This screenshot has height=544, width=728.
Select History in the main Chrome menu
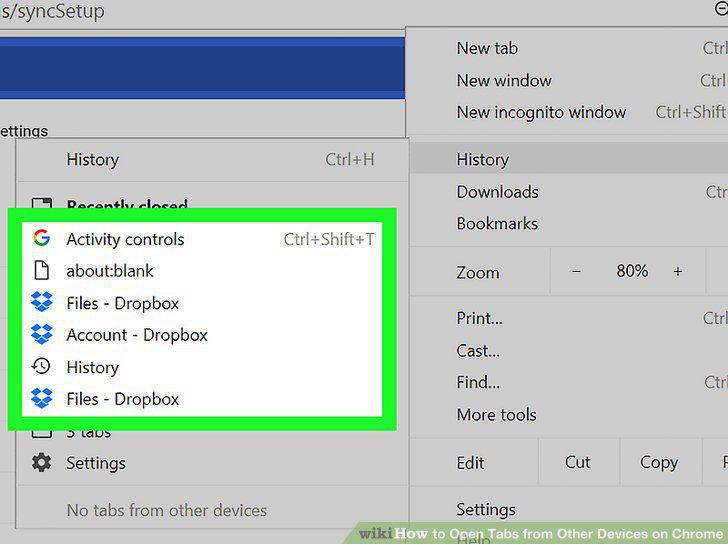coord(569,160)
